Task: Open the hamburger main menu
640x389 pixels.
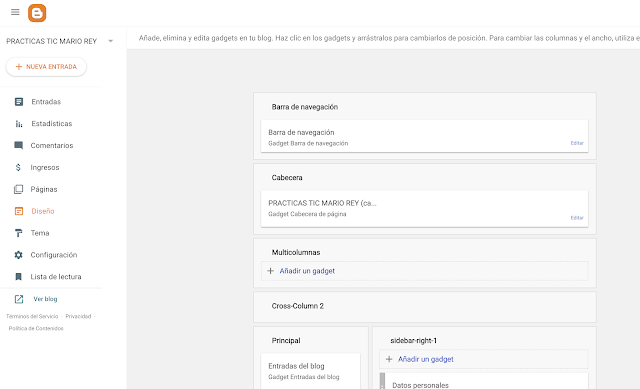Action: point(15,12)
